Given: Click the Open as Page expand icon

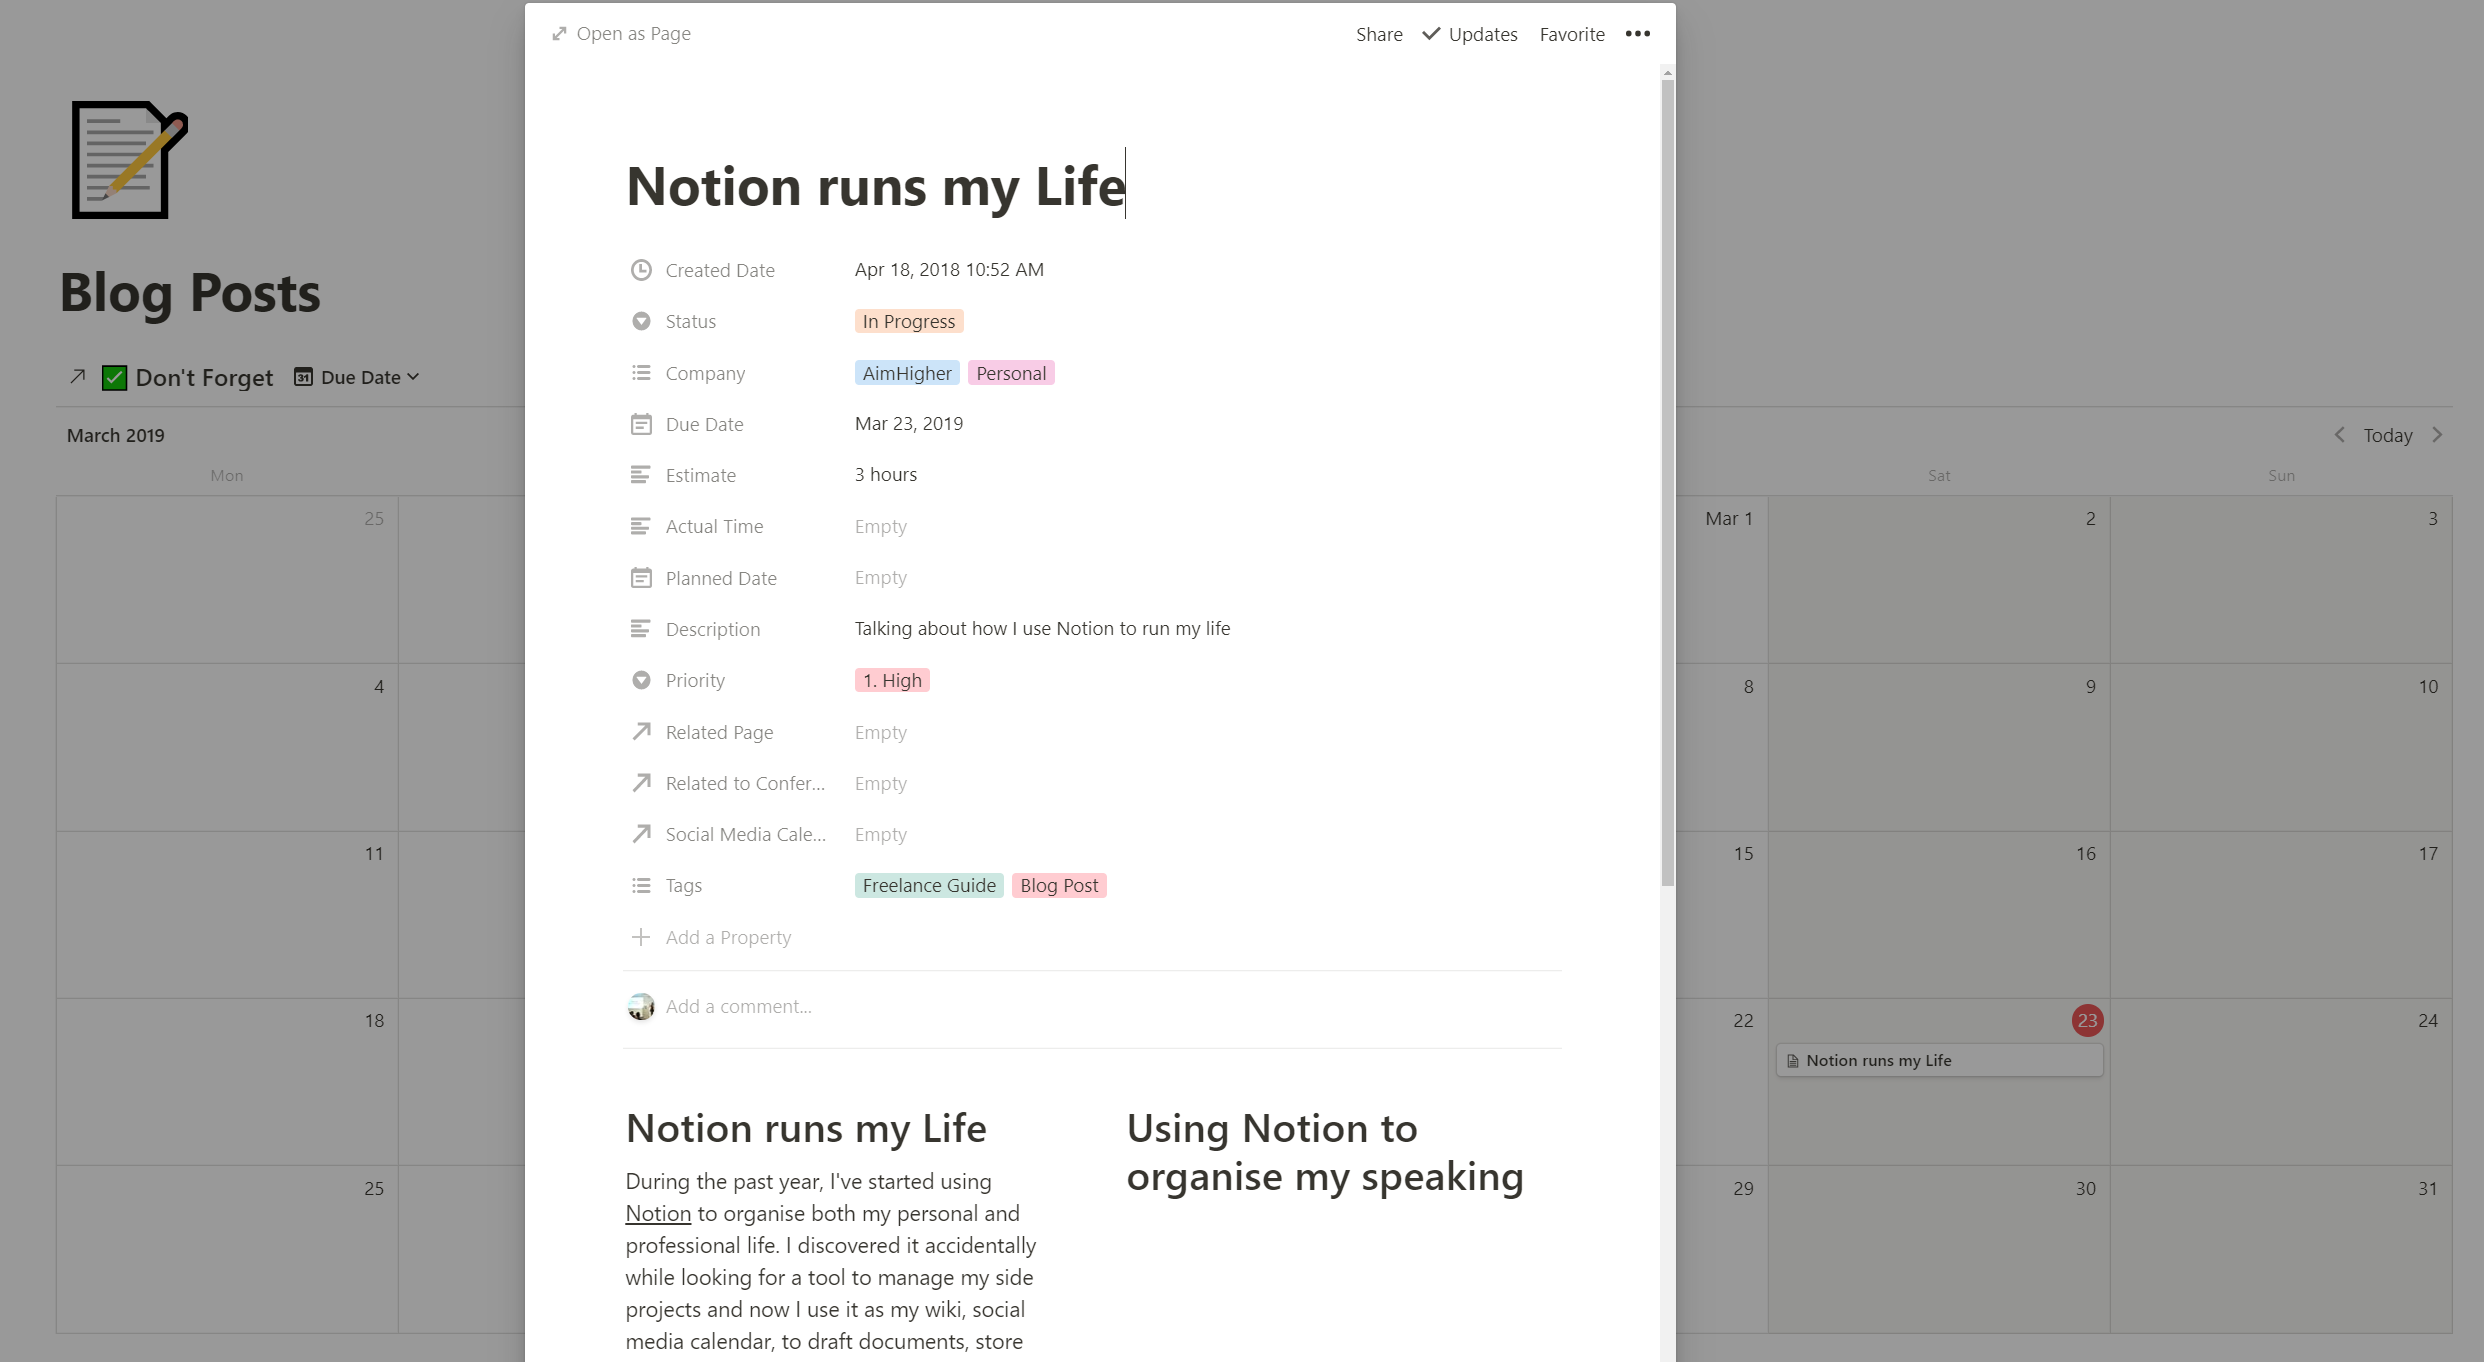Looking at the screenshot, I should point(559,34).
